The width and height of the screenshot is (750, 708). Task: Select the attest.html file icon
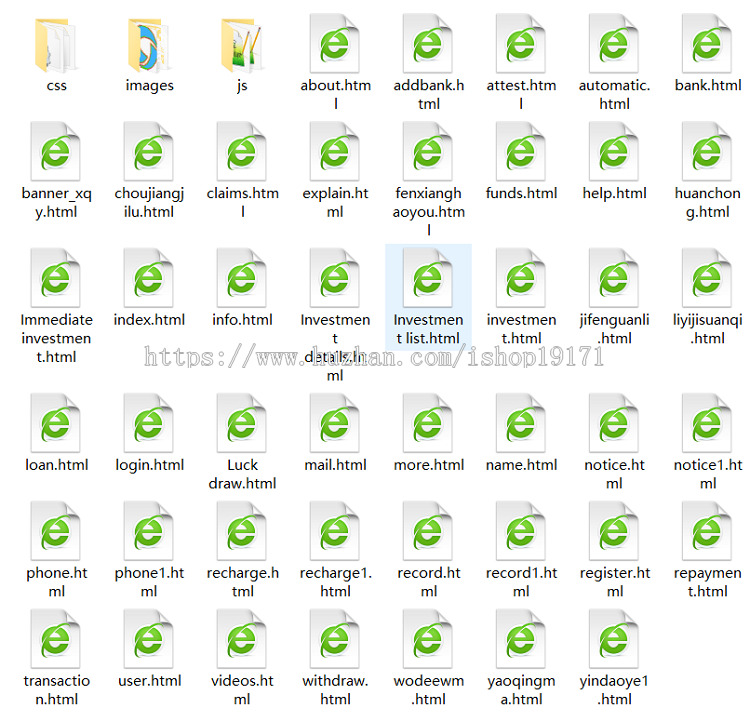tap(520, 44)
